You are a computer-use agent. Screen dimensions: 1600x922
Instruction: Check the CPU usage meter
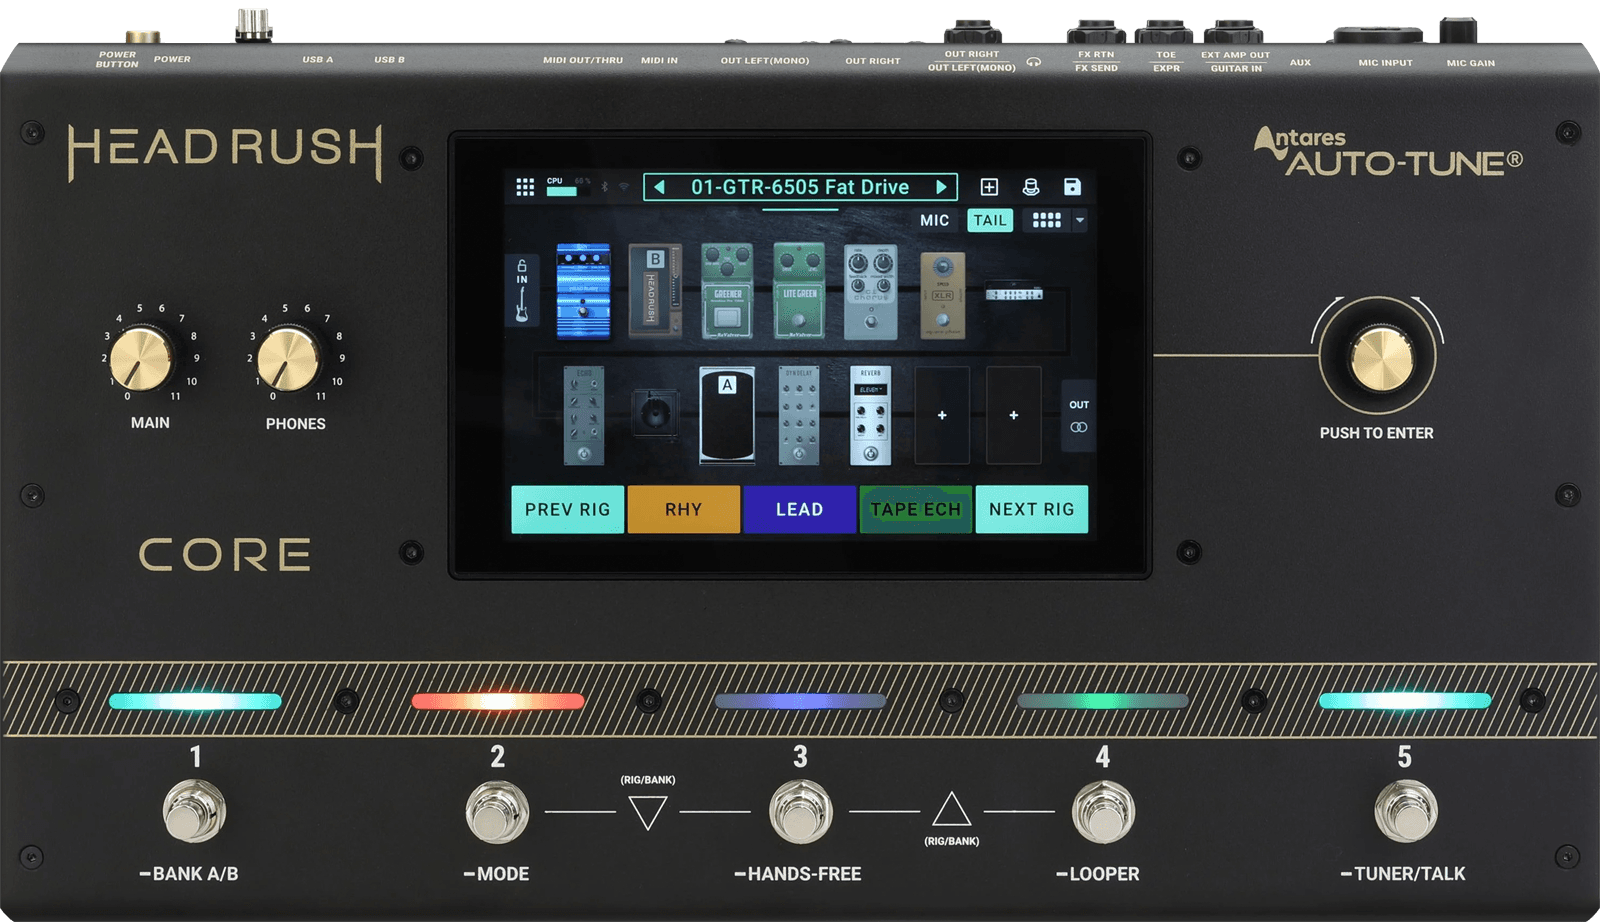[x=568, y=187]
